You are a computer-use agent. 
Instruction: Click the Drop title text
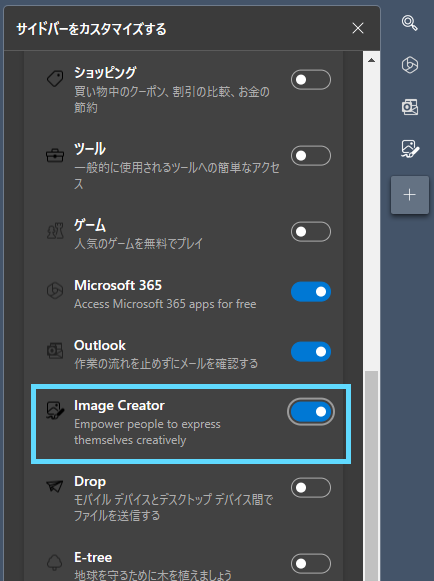90,481
